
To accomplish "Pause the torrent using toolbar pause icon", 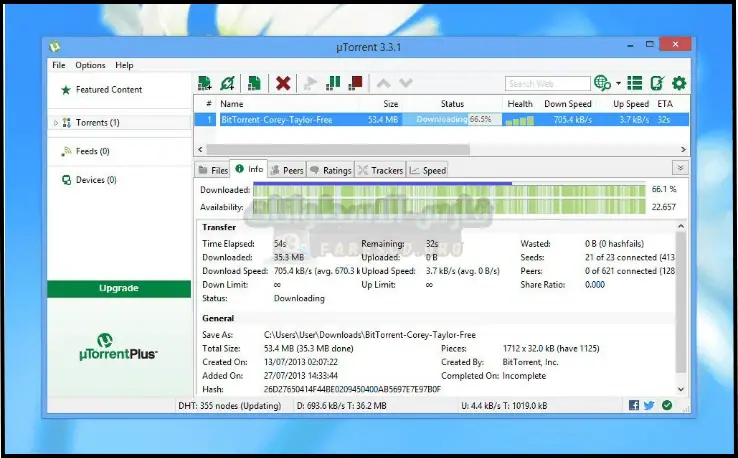I will [333, 83].
